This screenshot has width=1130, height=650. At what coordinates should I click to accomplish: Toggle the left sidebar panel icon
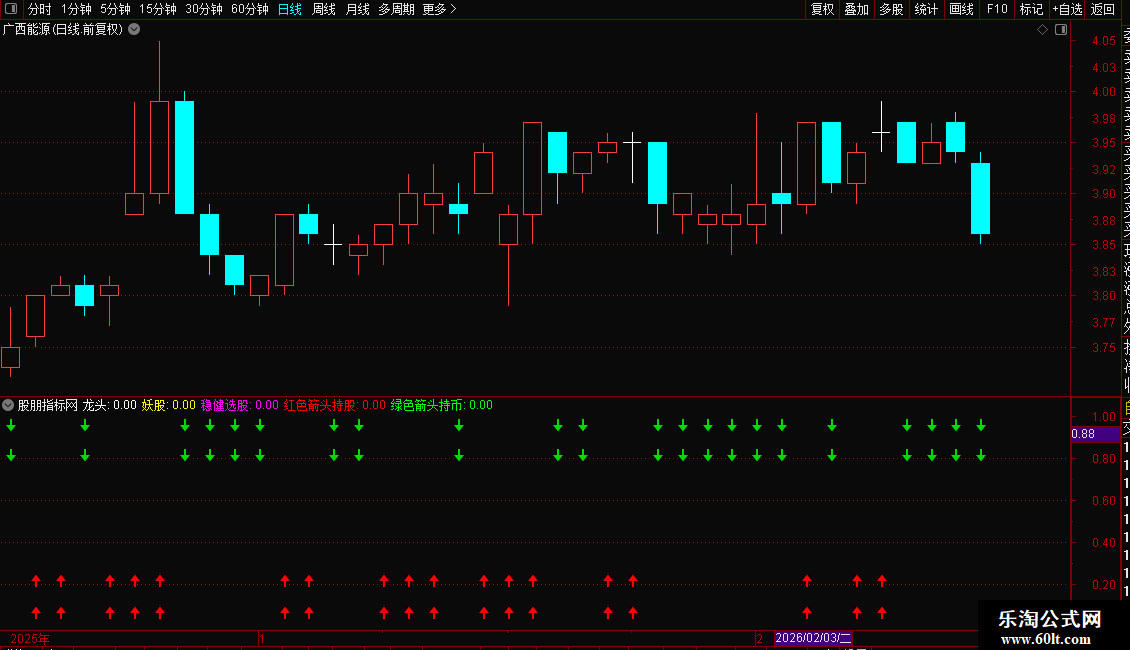[11, 9]
